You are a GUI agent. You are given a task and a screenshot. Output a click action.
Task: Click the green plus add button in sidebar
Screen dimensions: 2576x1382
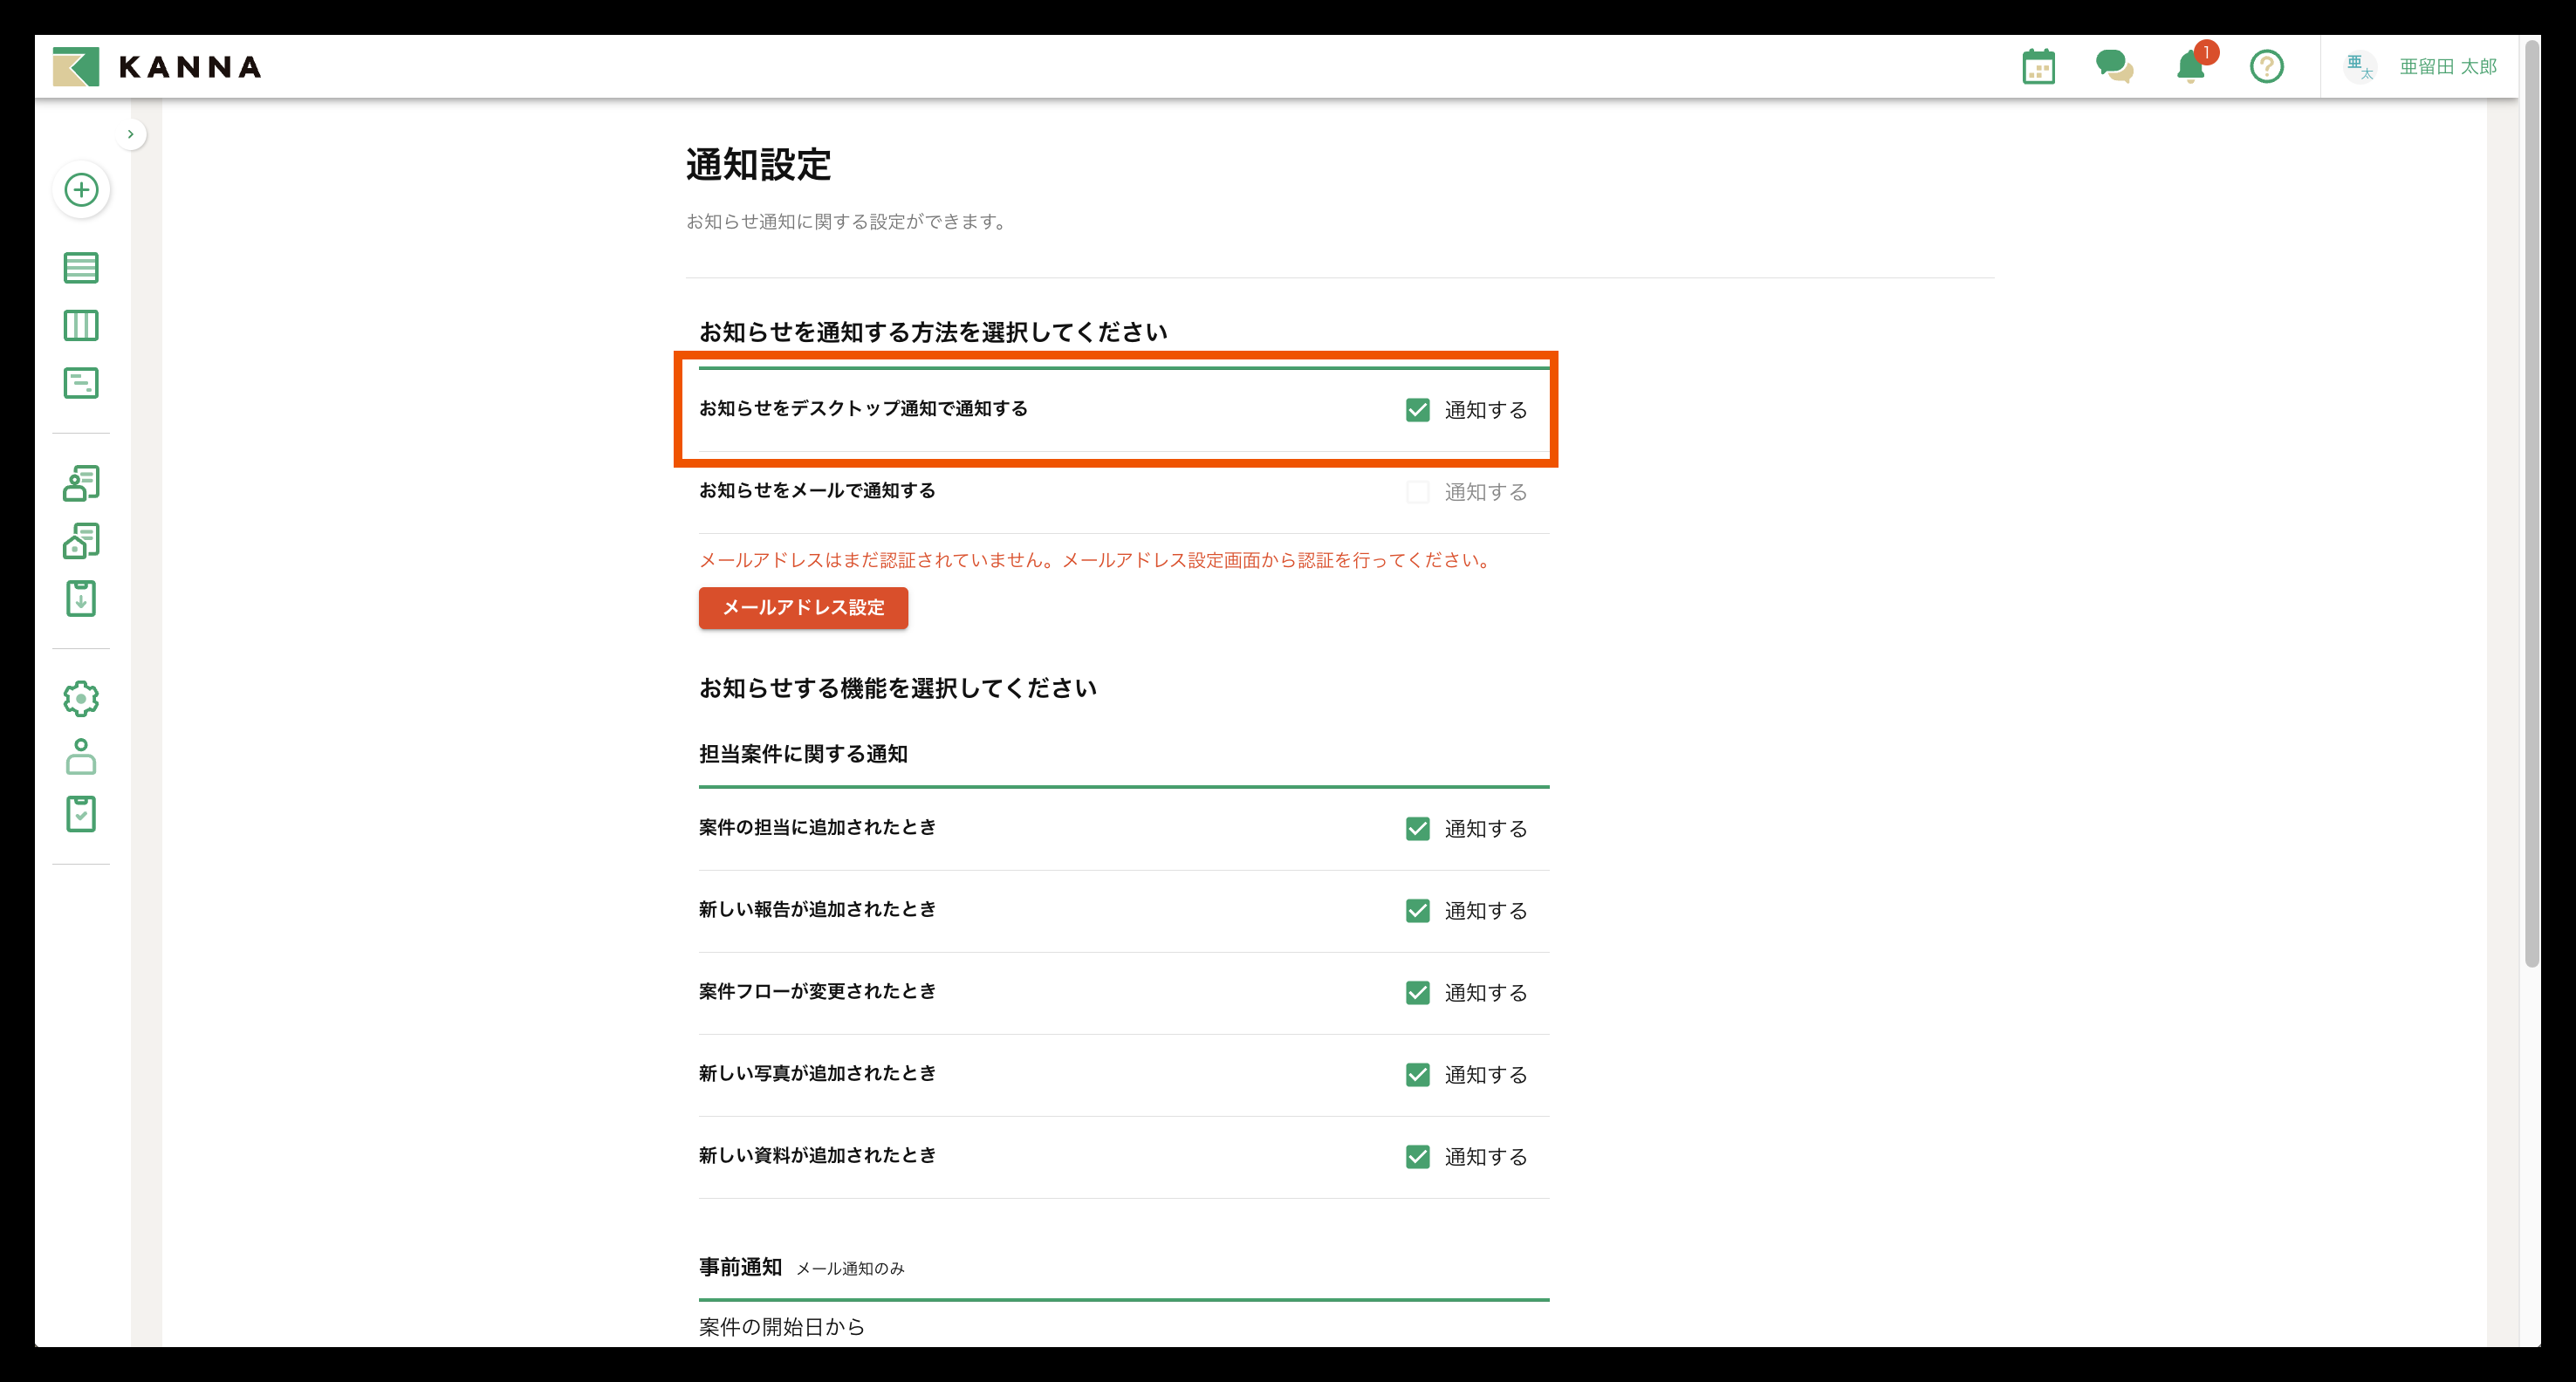pyautogui.click(x=81, y=190)
